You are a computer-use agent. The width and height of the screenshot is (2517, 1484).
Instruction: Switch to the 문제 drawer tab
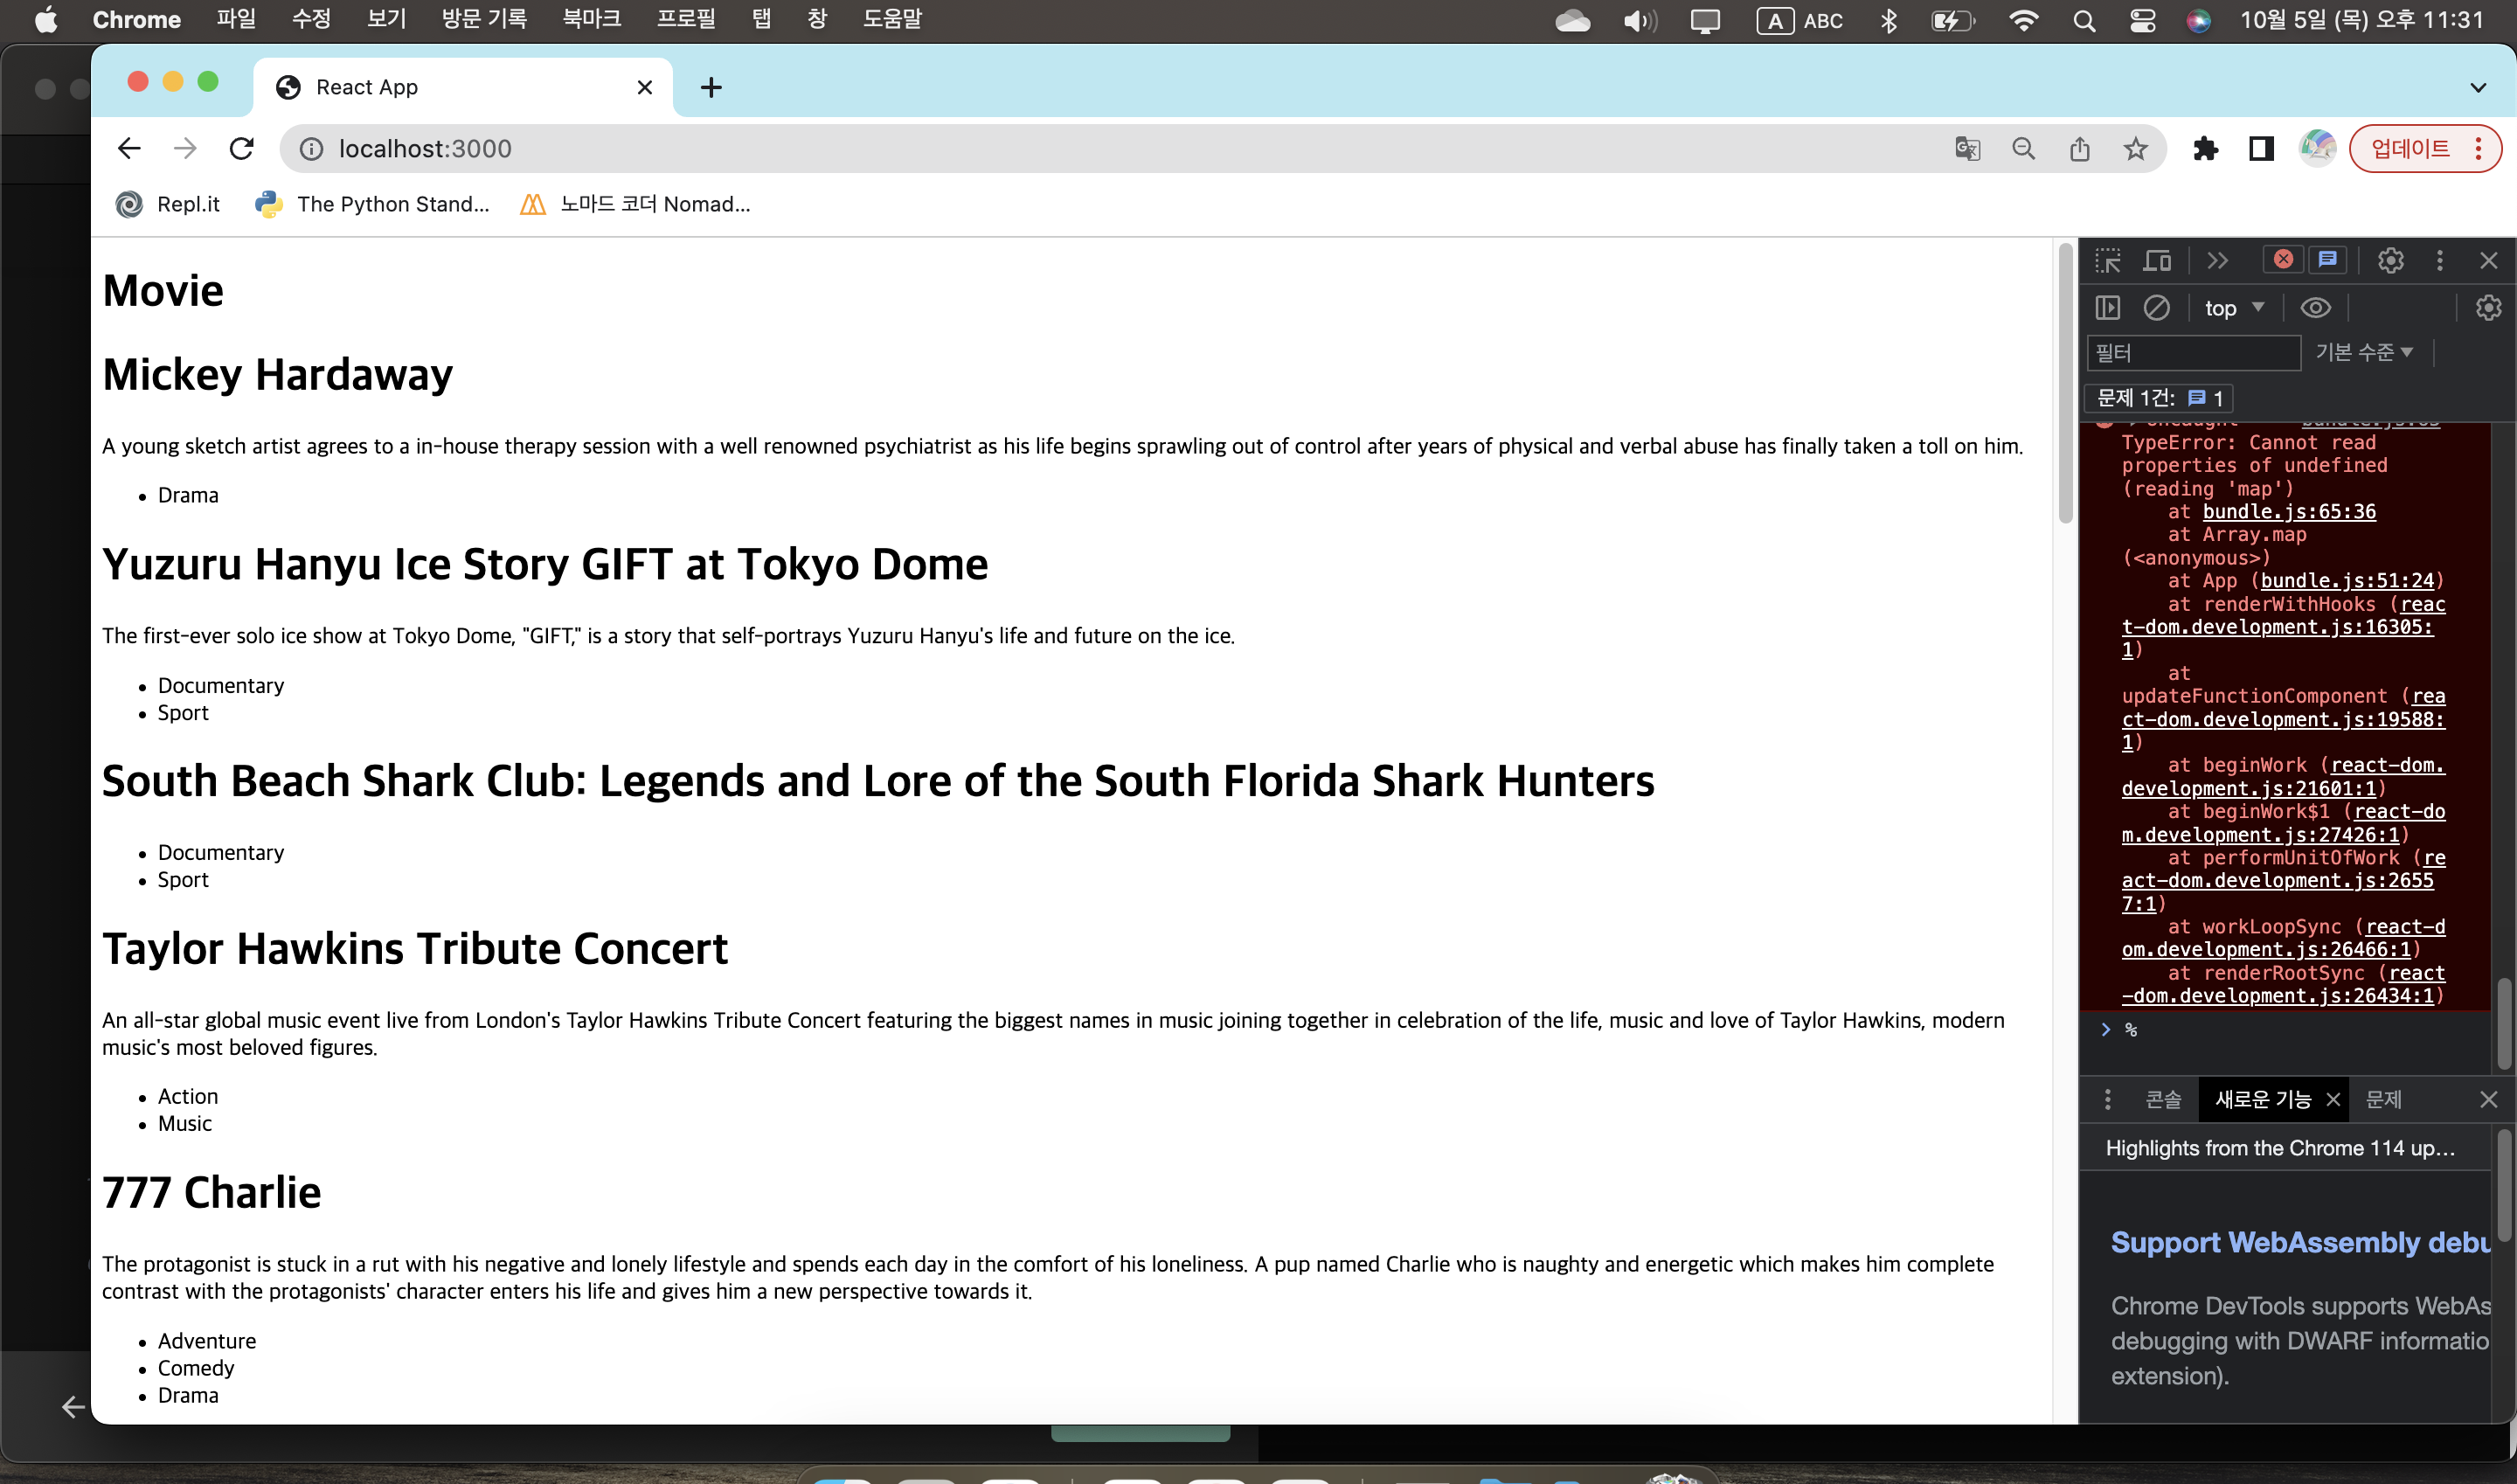(x=2383, y=1099)
